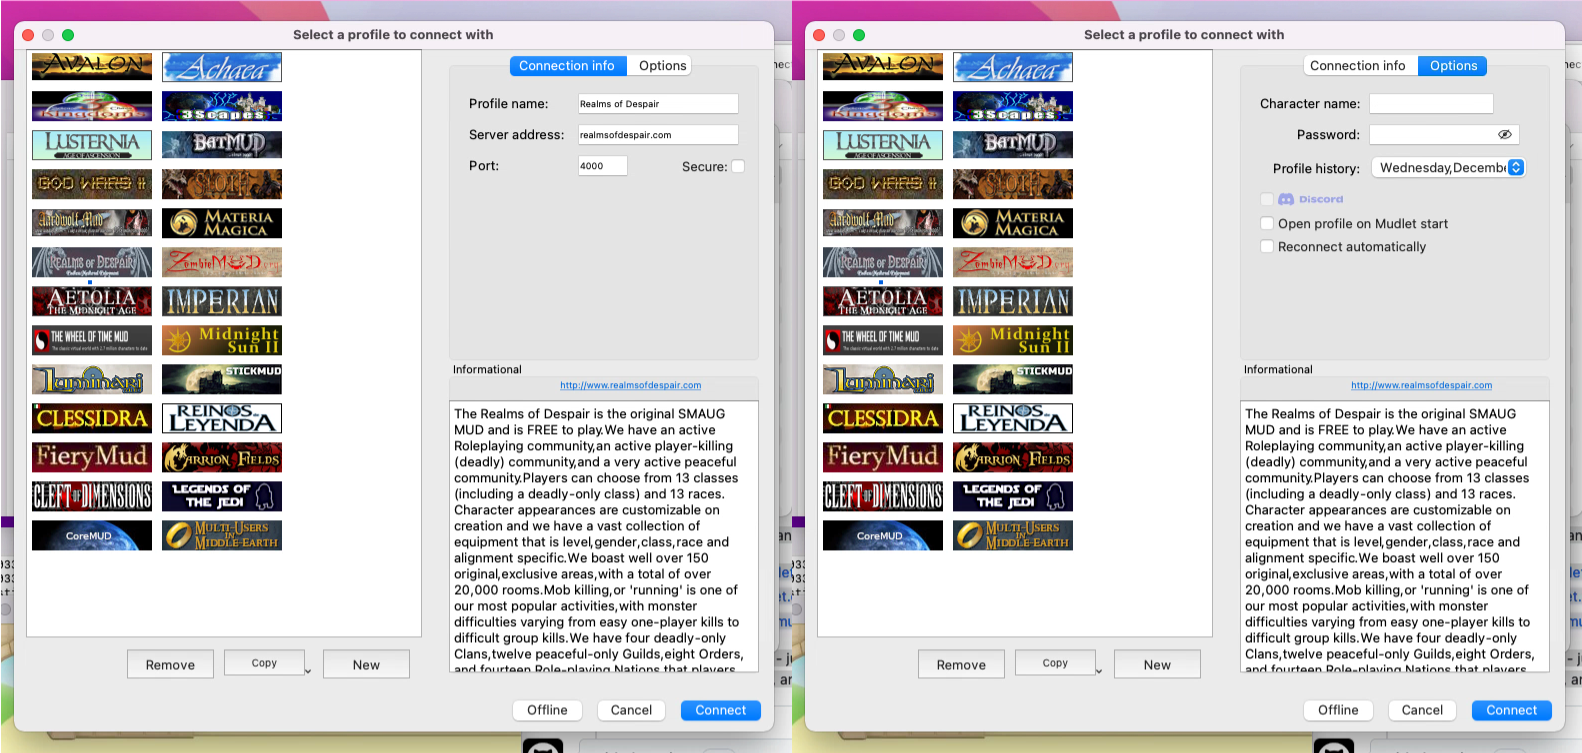1582x753 pixels.
Task: Select Realms of Despair profile in the left window
Action: tap(92, 262)
